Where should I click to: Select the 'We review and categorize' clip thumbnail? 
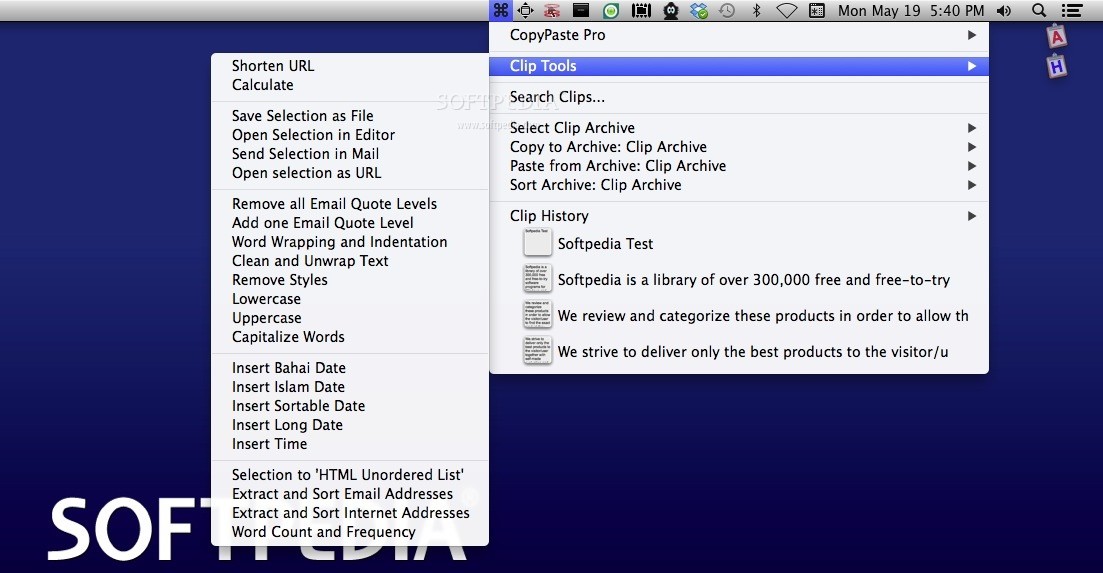(x=537, y=314)
